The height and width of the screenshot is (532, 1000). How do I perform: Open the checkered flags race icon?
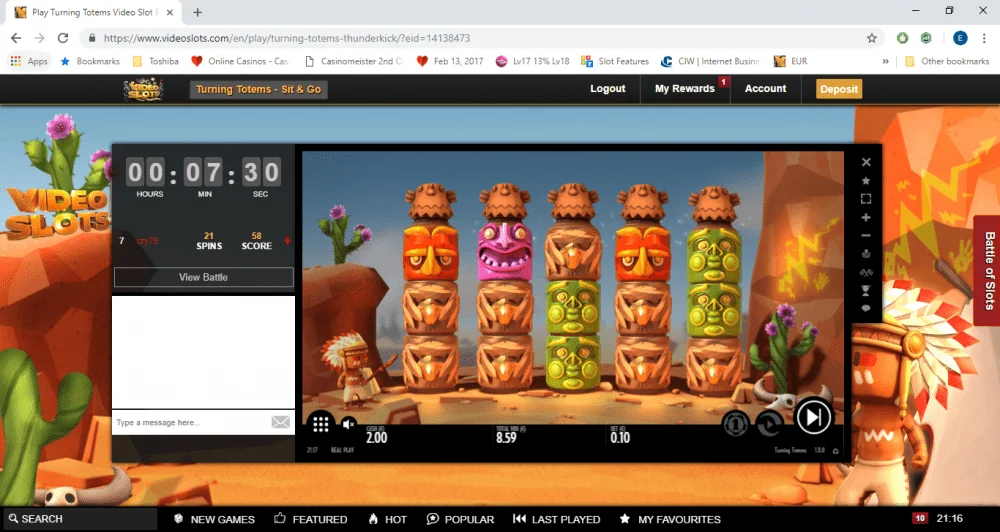(866, 272)
